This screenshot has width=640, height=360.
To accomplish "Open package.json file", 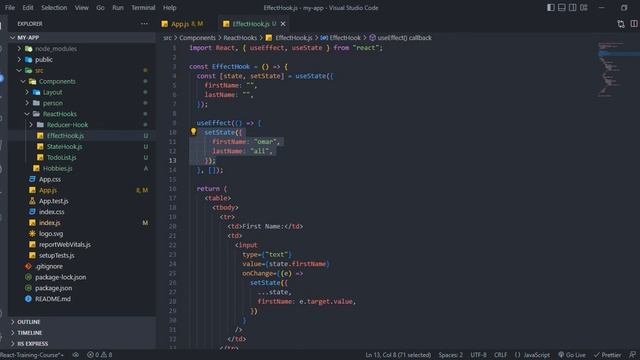I will (x=82, y=288).
